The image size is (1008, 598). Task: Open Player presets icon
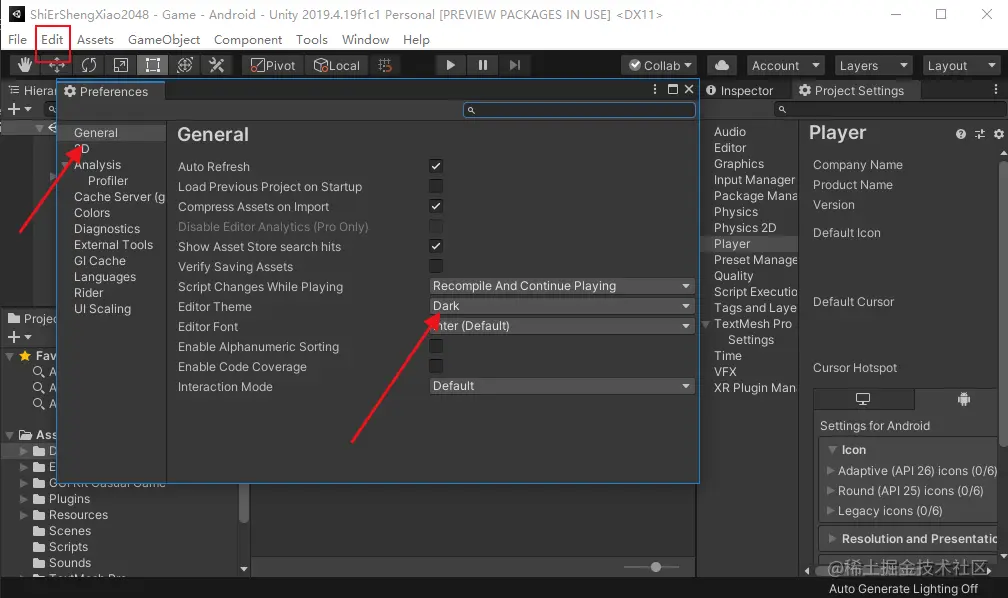point(980,134)
